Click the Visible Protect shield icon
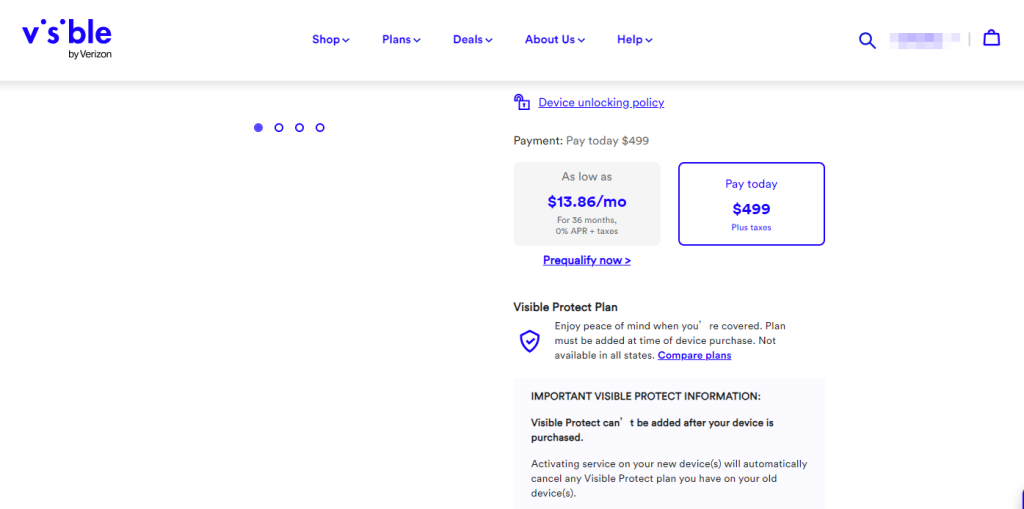The height and width of the screenshot is (509, 1024). click(530, 341)
